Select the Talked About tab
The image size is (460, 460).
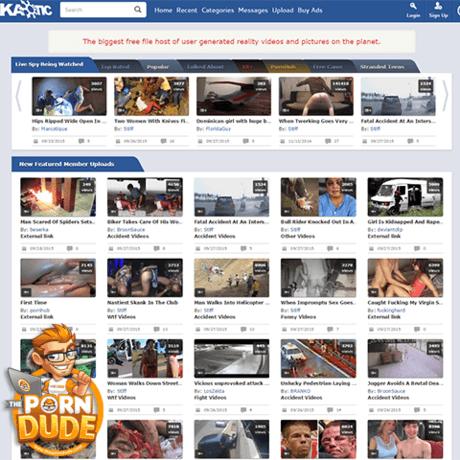[205, 67]
